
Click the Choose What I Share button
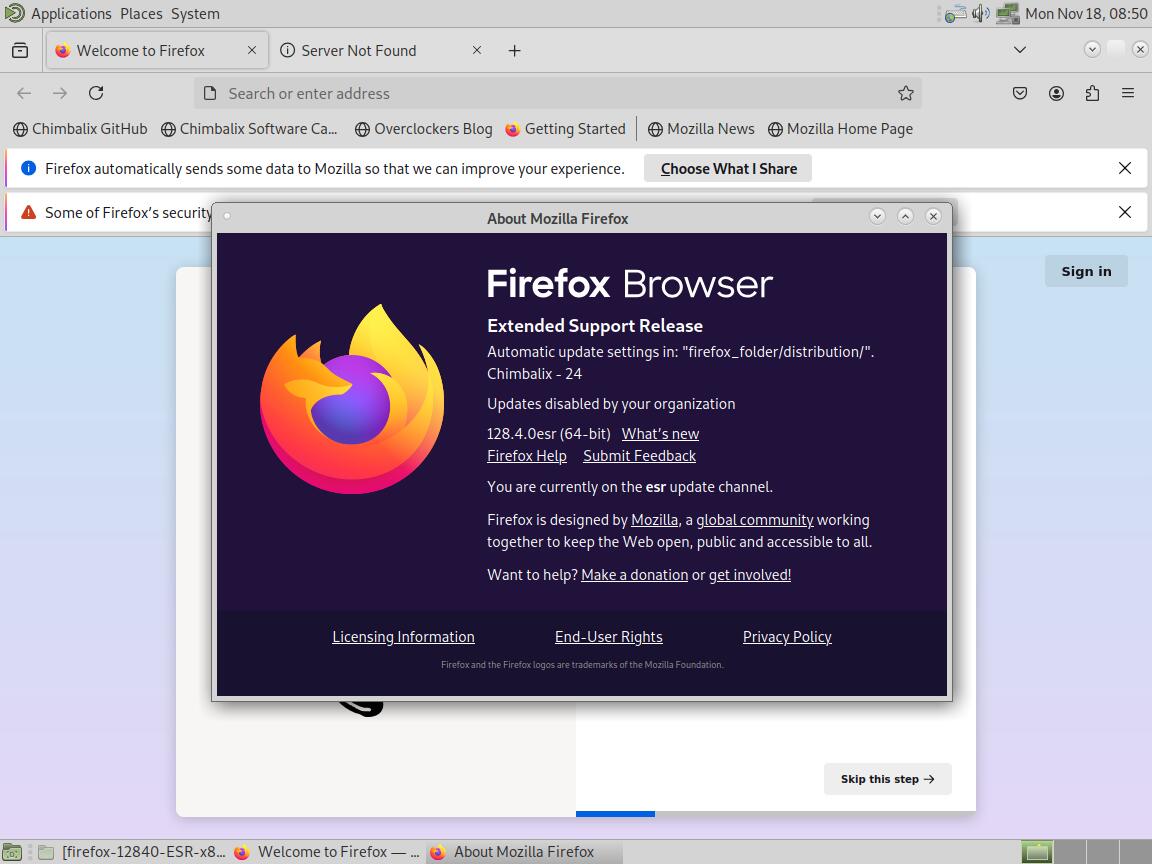(728, 168)
